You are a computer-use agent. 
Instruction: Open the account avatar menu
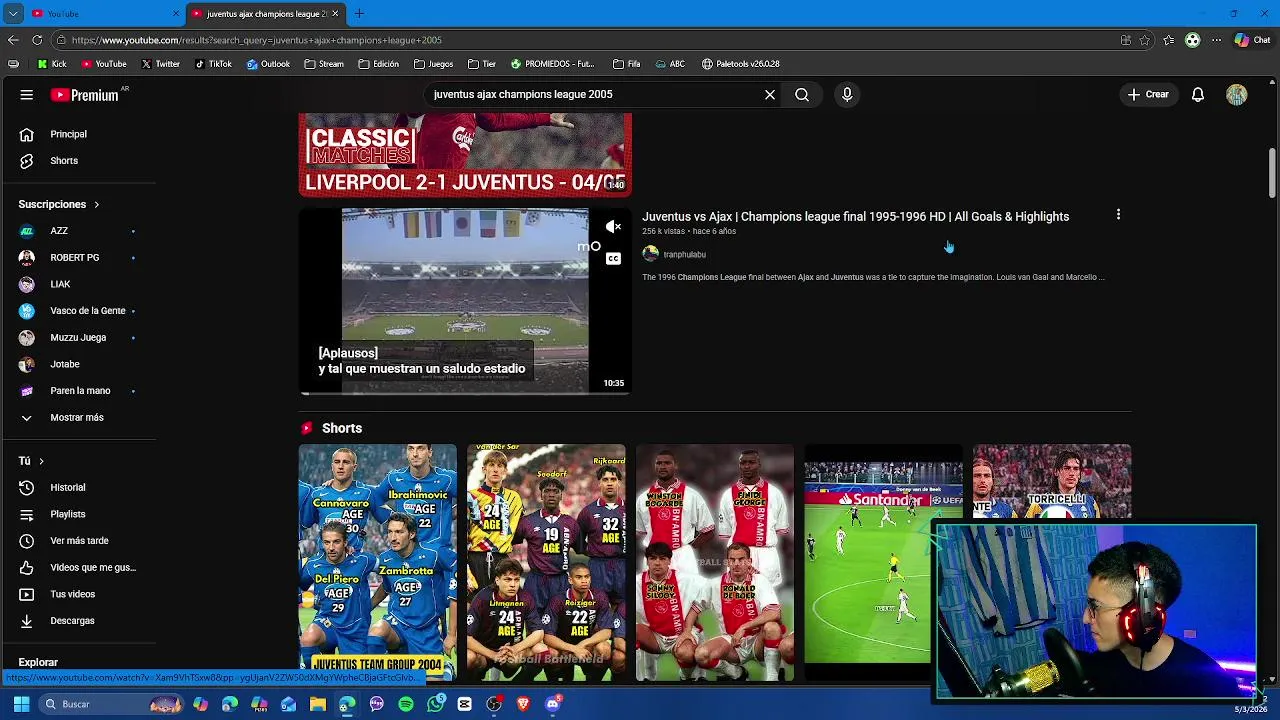[x=1237, y=95]
